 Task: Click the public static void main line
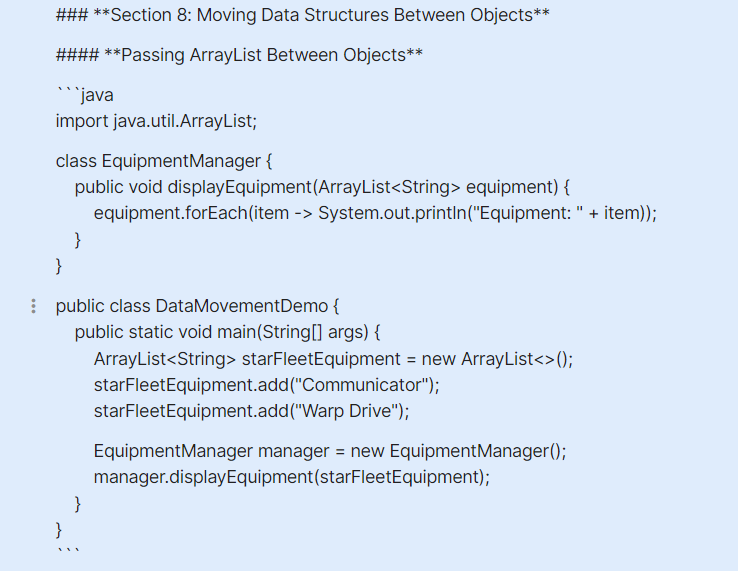click(228, 332)
